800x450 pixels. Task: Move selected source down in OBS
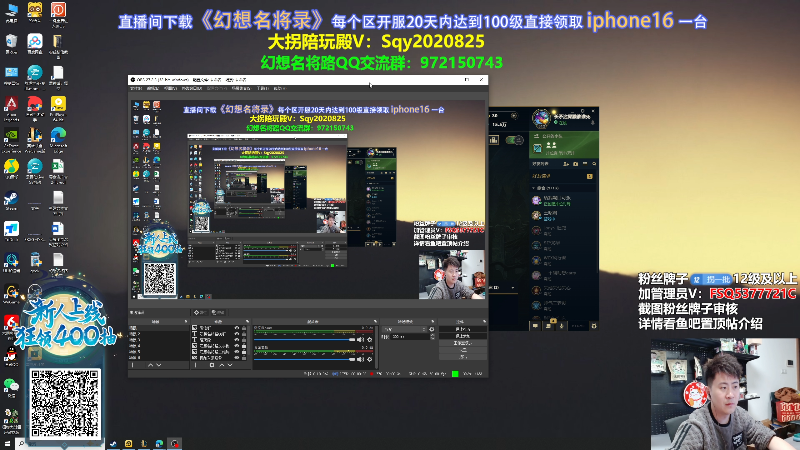coord(230,365)
